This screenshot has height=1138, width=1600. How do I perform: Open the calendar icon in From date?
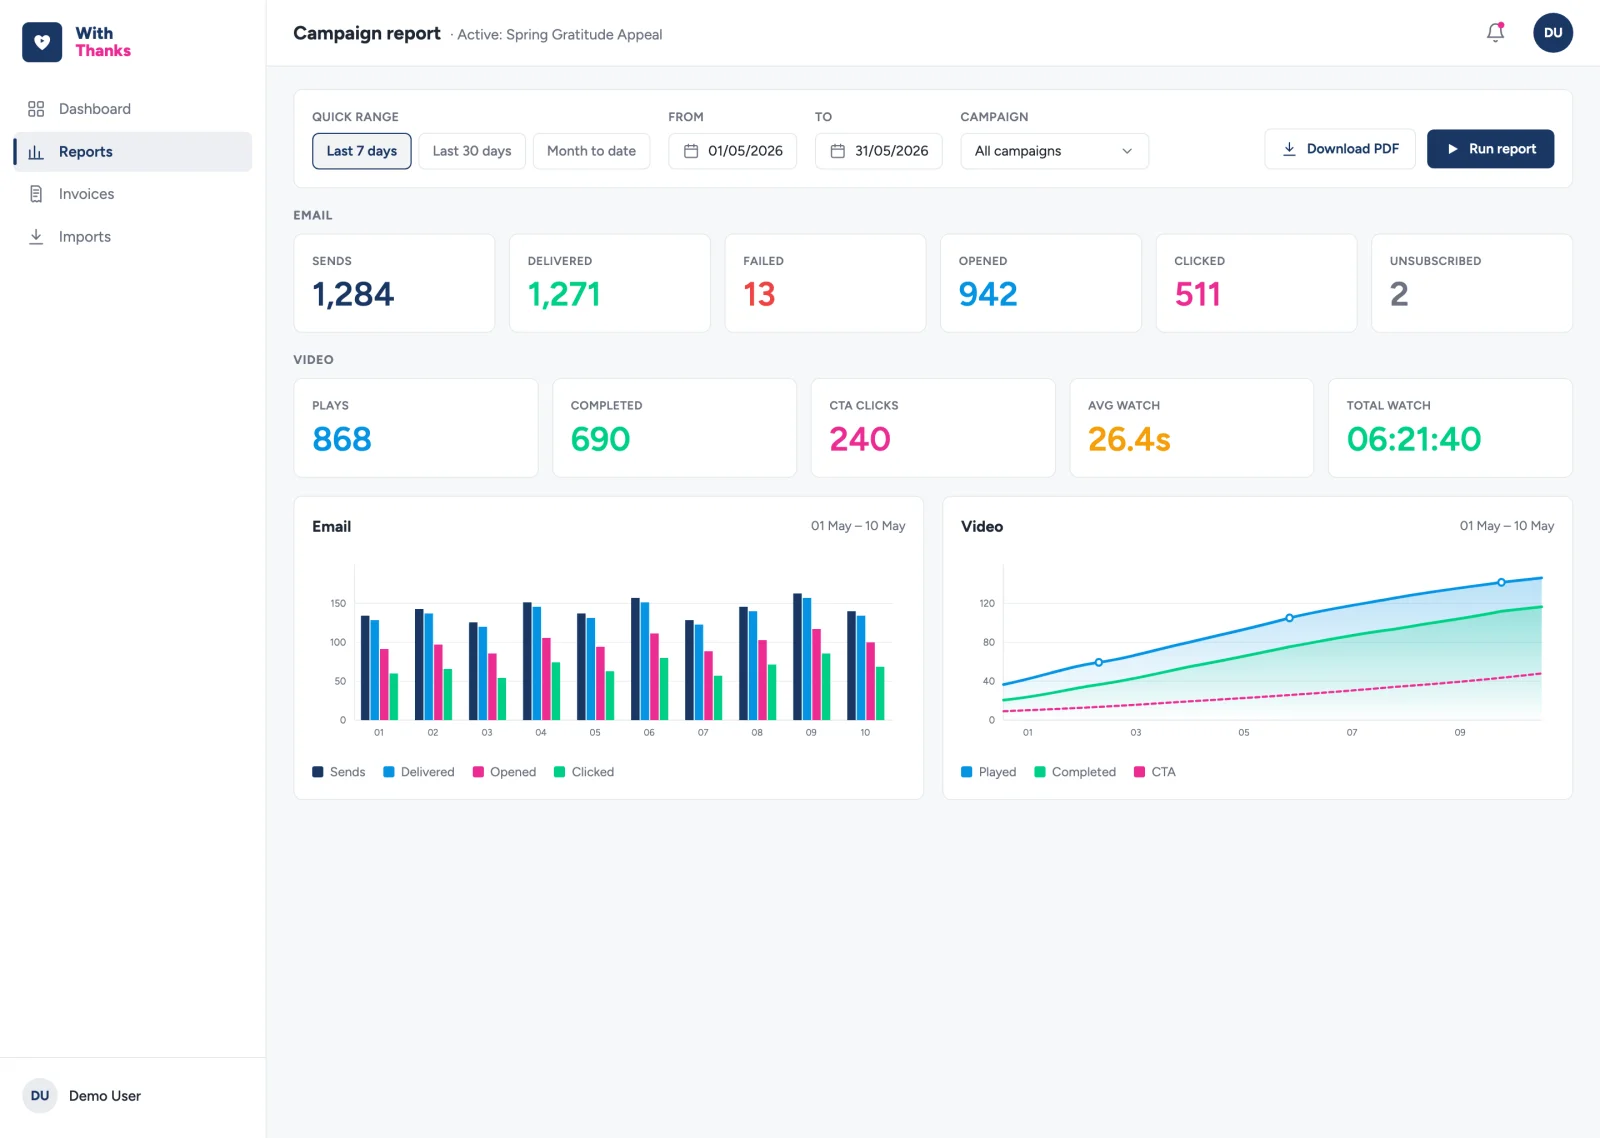[690, 151]
